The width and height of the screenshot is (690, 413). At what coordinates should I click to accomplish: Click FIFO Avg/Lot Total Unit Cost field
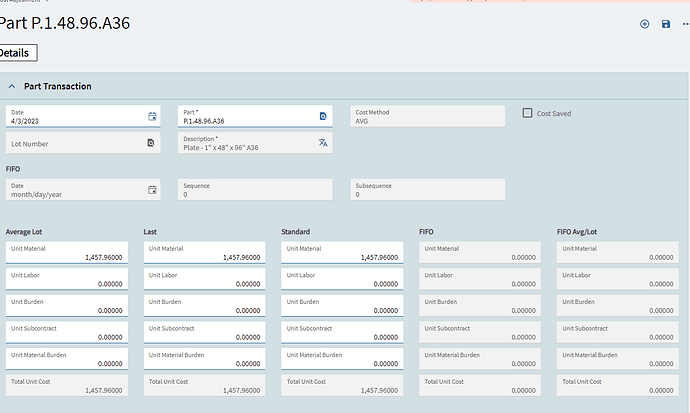point(618,386)
